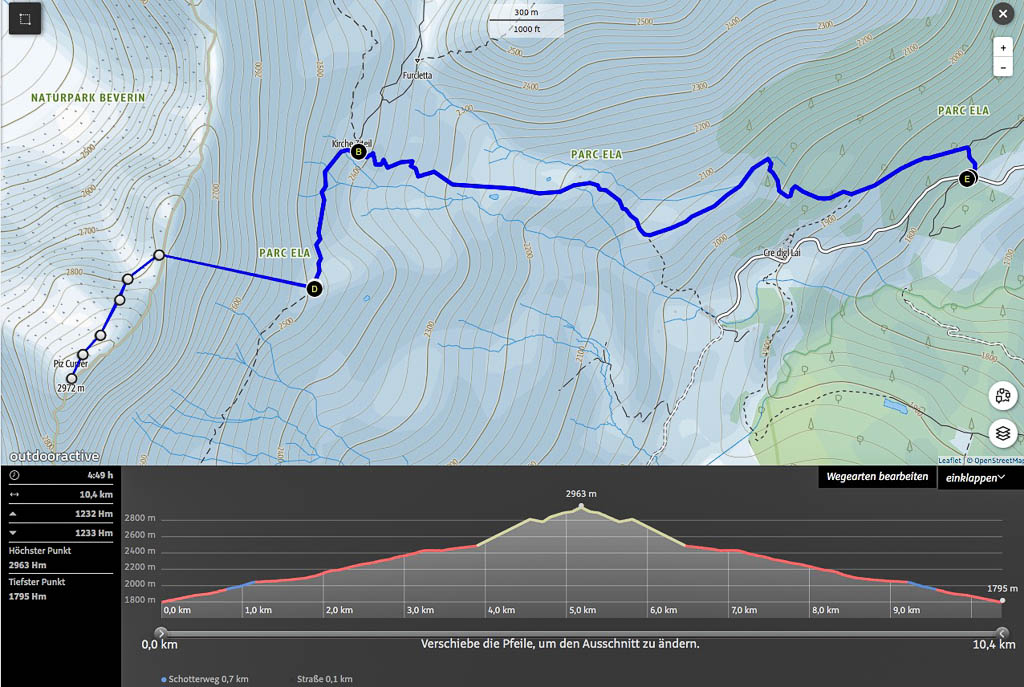The image size is (1024, 687).
Task: Zoom out on the map
Action: coord(1002,68)
